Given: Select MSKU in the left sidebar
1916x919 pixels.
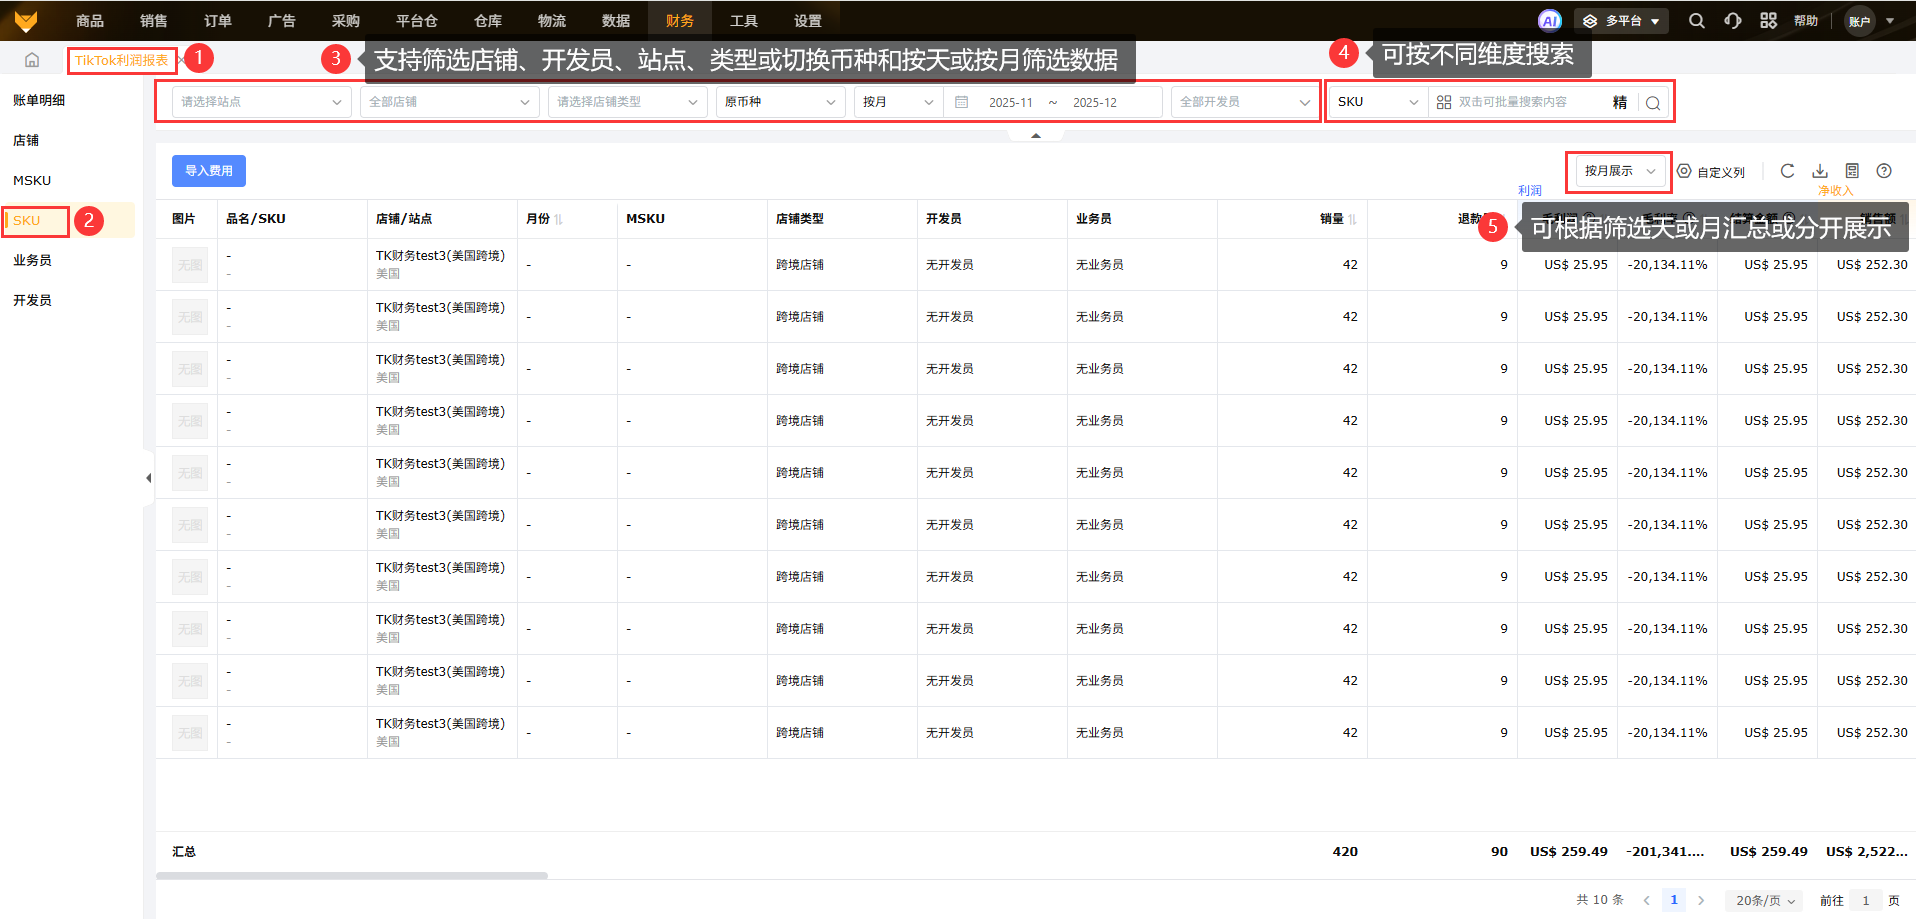Looking at the screenshot, I should click(32, 180).
